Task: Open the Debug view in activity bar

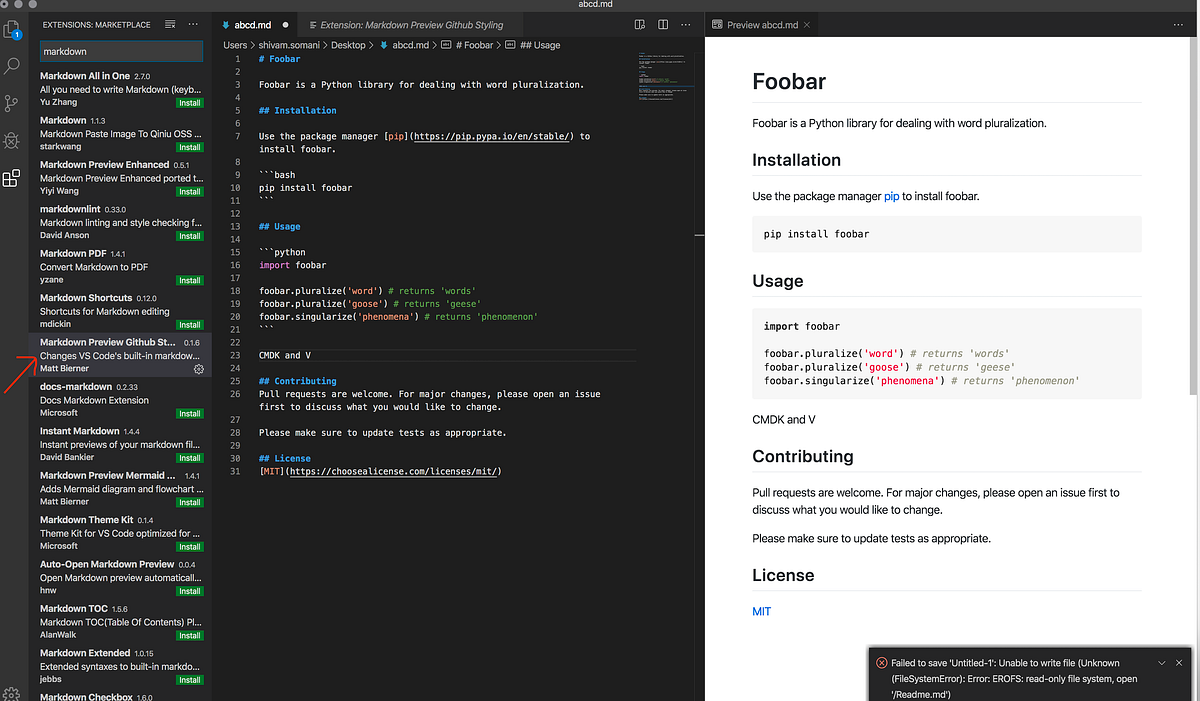Action: coord(12,141)
